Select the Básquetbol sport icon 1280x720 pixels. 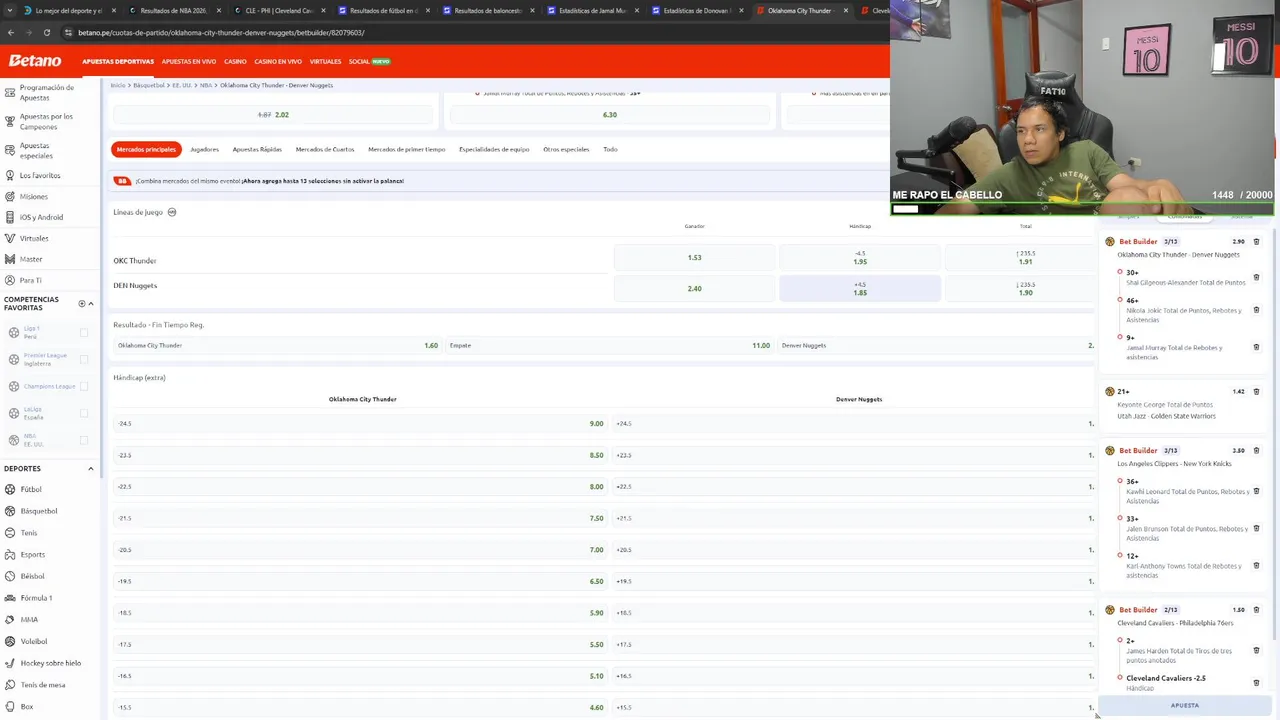tap(10, 511)
